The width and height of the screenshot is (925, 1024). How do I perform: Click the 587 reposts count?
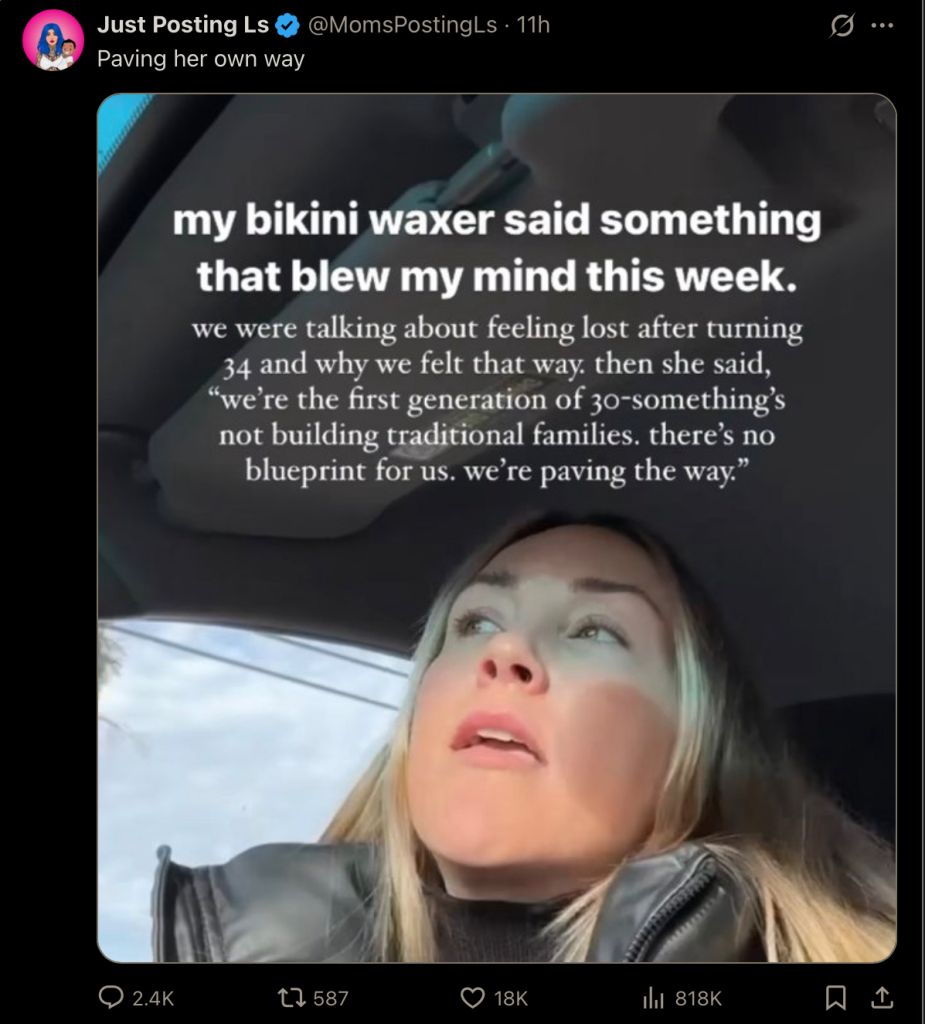click(331, 998)
